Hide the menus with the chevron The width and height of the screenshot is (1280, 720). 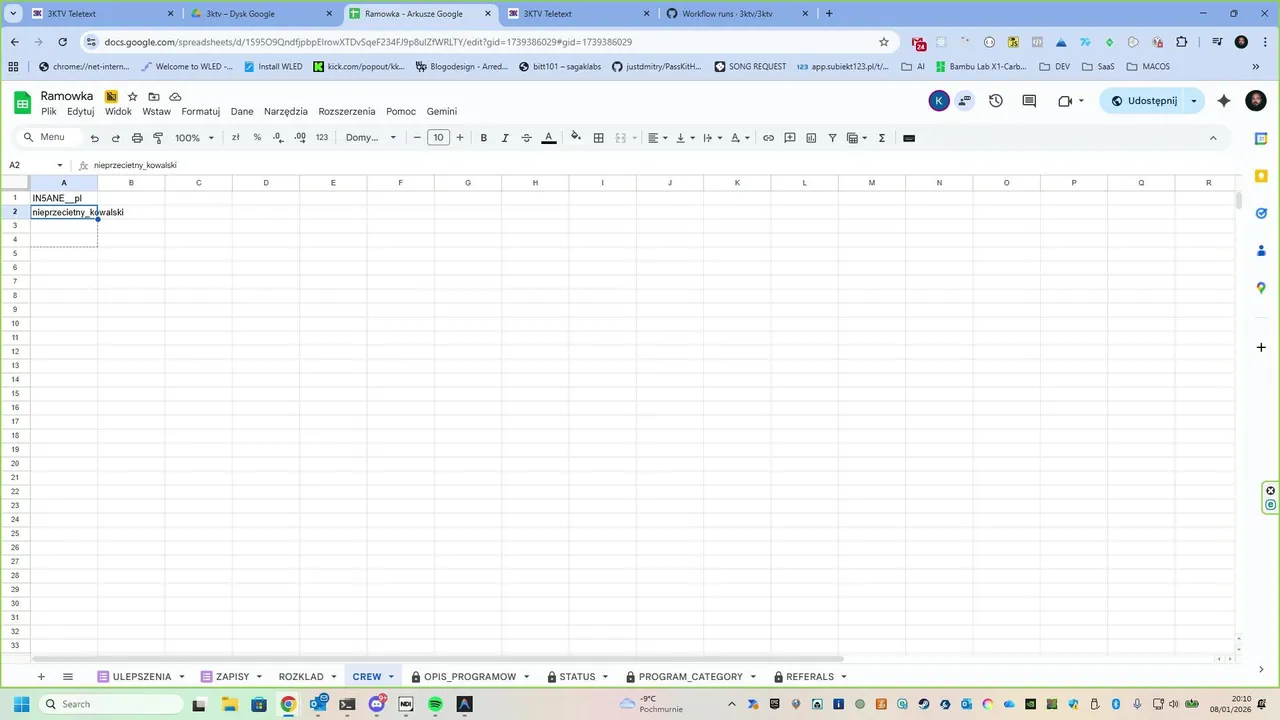(1213, 138)
